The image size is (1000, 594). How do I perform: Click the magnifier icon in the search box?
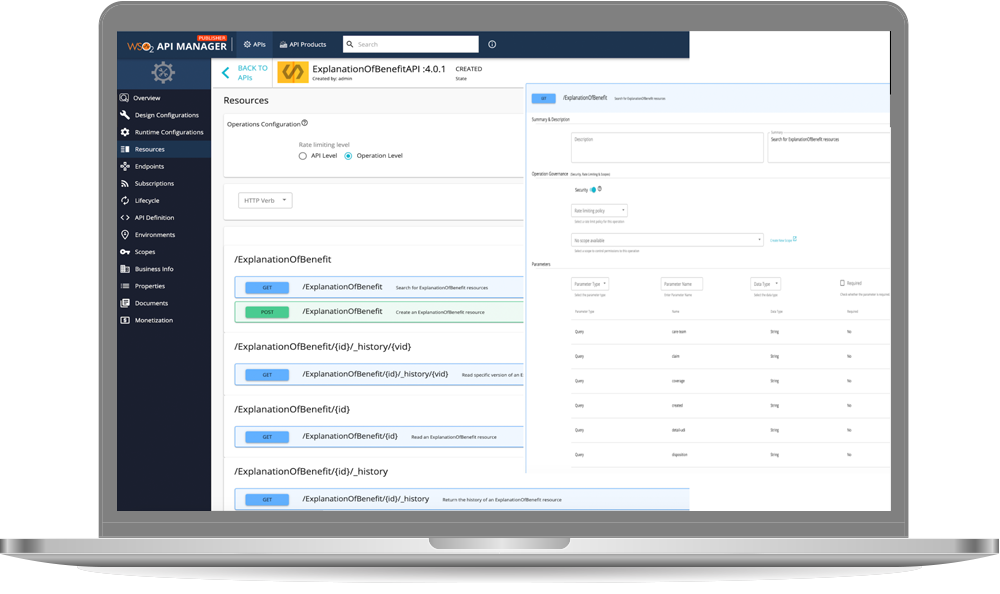tap(349, 44)
